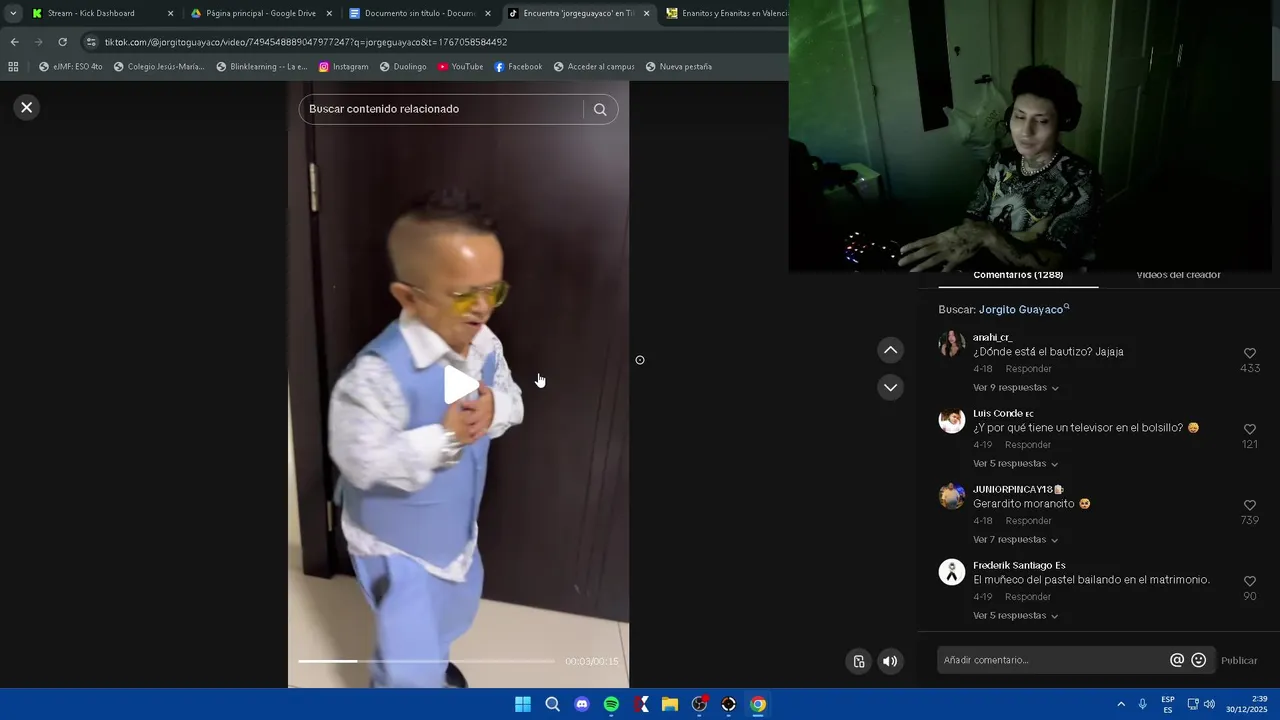Click the small circle icon right of the video
Image resolution: width=1280 pixels, height=720 pixels.
click(640, 360)
